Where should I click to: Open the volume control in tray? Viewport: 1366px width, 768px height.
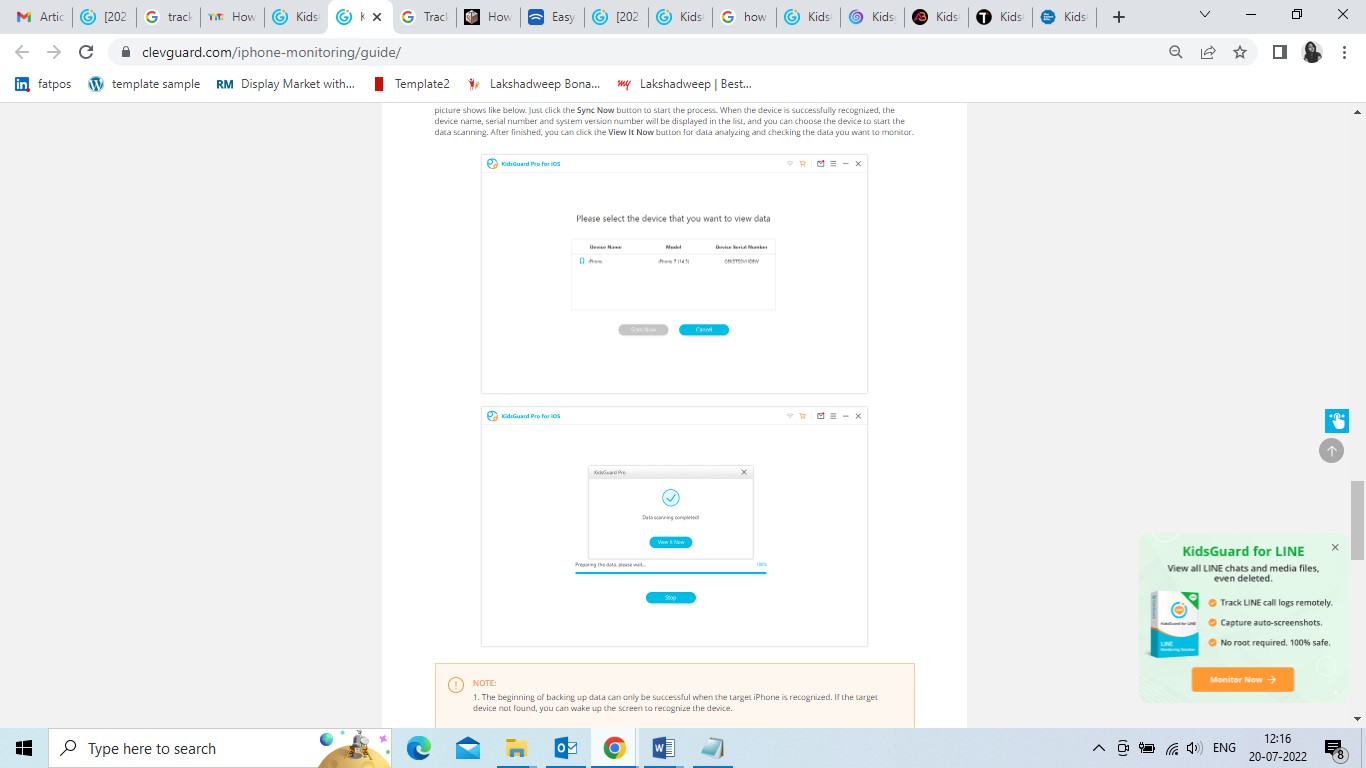pyautogui.click(x=1194, y=748)
